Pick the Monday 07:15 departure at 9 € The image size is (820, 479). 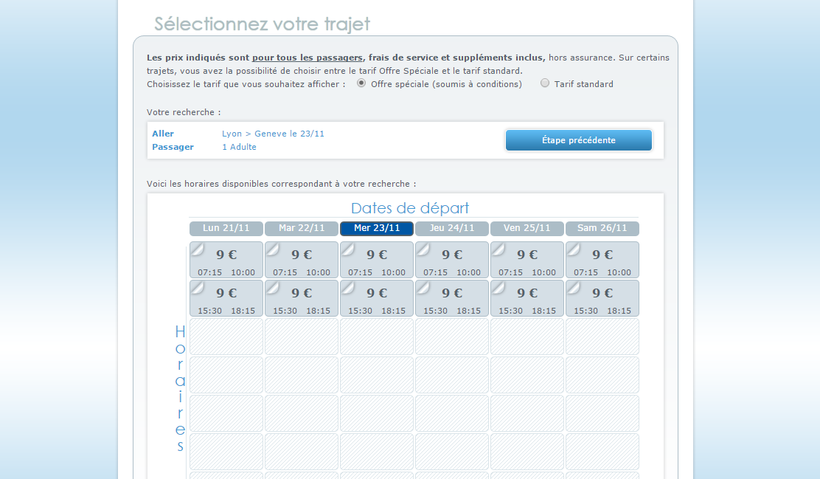[226, 260]
